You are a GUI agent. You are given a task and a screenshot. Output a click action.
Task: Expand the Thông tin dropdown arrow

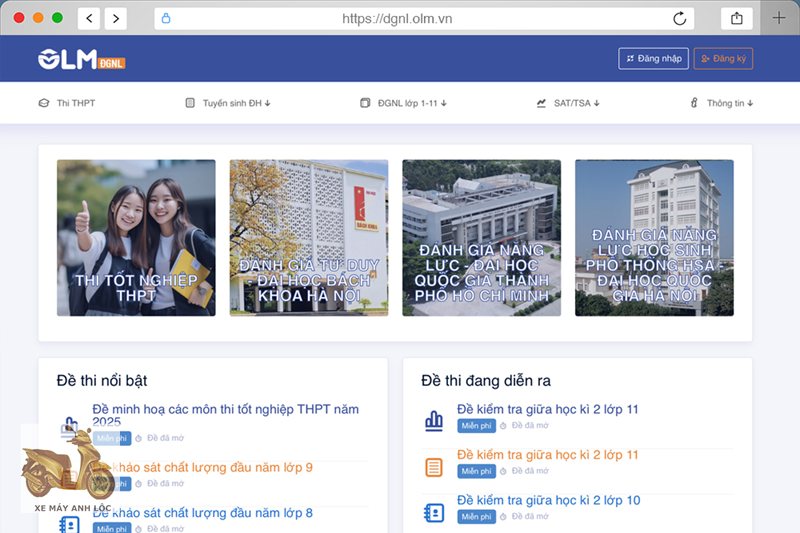pos(750,103)
